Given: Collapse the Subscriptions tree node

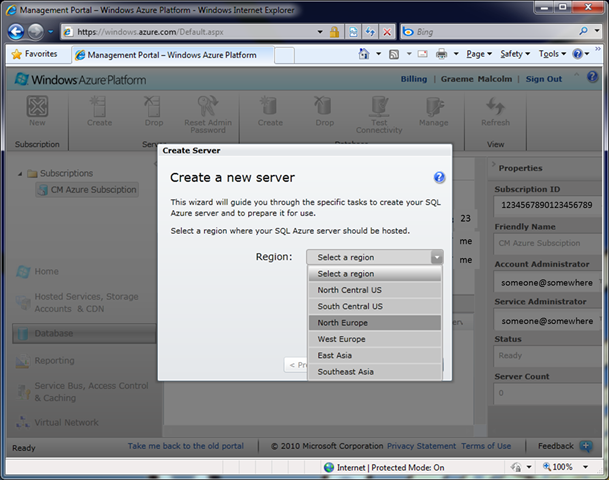Looking at the screenshot, I should tap(20, 174).
